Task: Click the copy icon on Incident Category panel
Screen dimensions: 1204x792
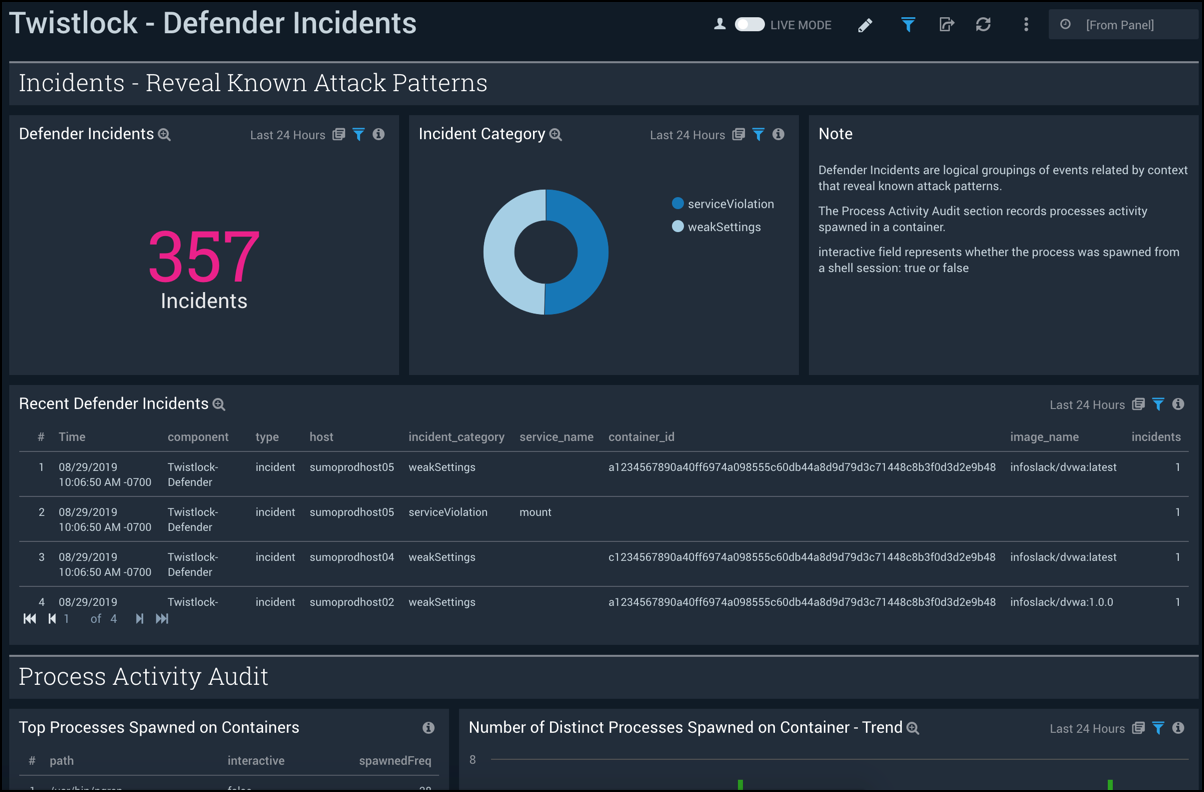Action: 738,133
